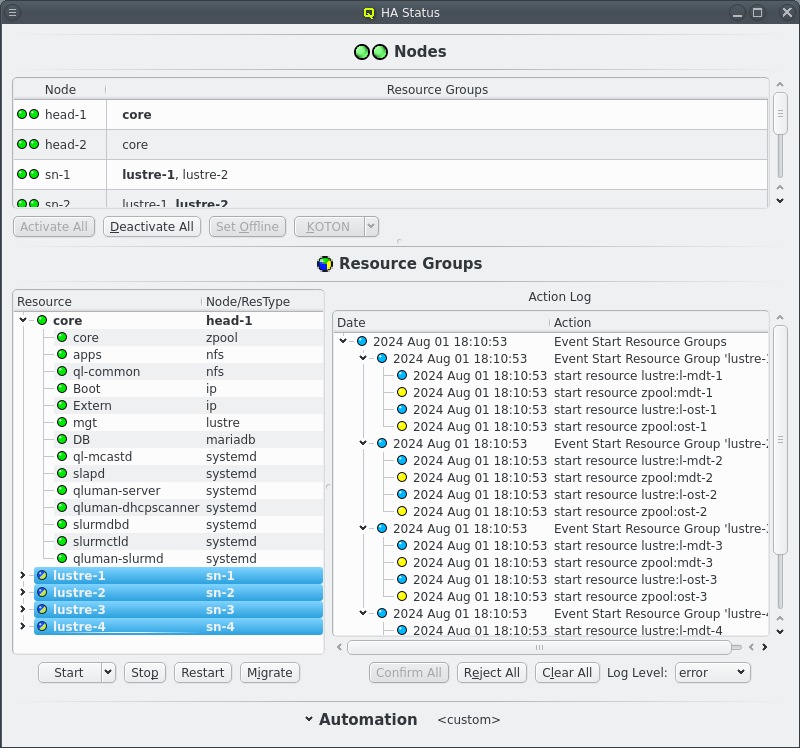800x748 pixels.
Task: Sort by the Resource Groups column header
Action: coord(437,89)
